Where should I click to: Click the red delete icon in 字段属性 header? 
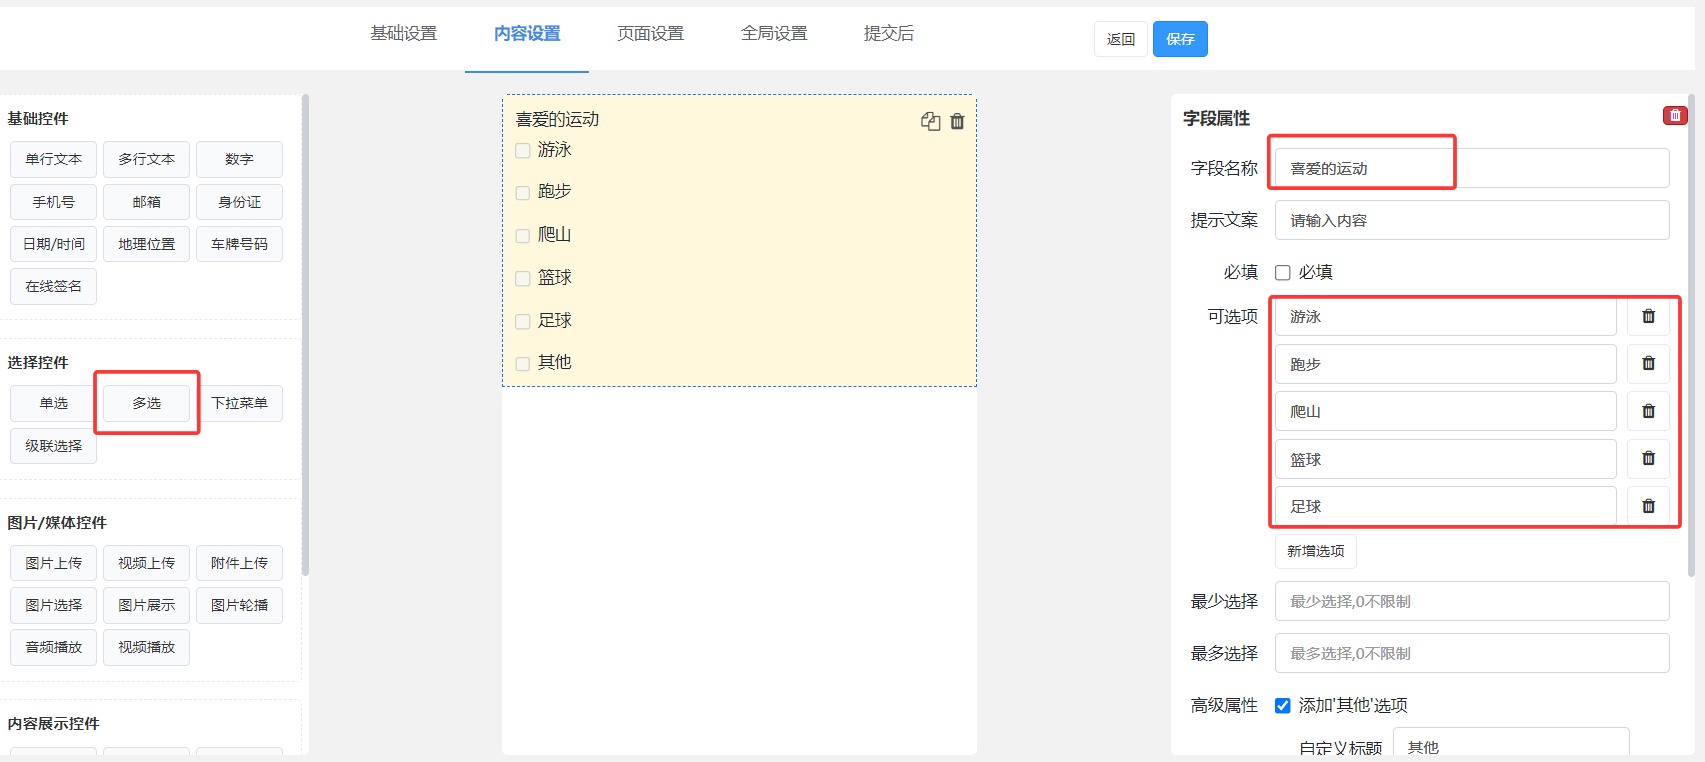(x=1674, y=116)
